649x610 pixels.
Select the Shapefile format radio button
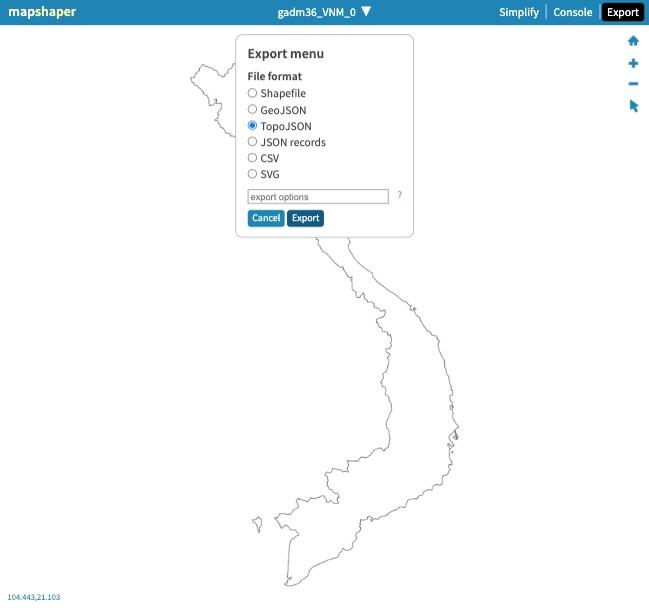tap(252, 93)
